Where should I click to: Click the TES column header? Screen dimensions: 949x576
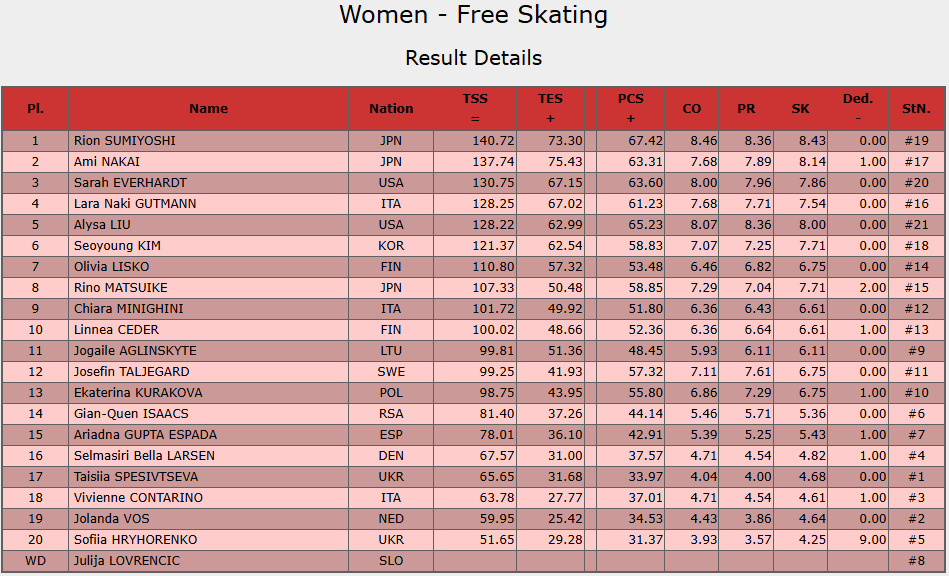pos(550,109)
